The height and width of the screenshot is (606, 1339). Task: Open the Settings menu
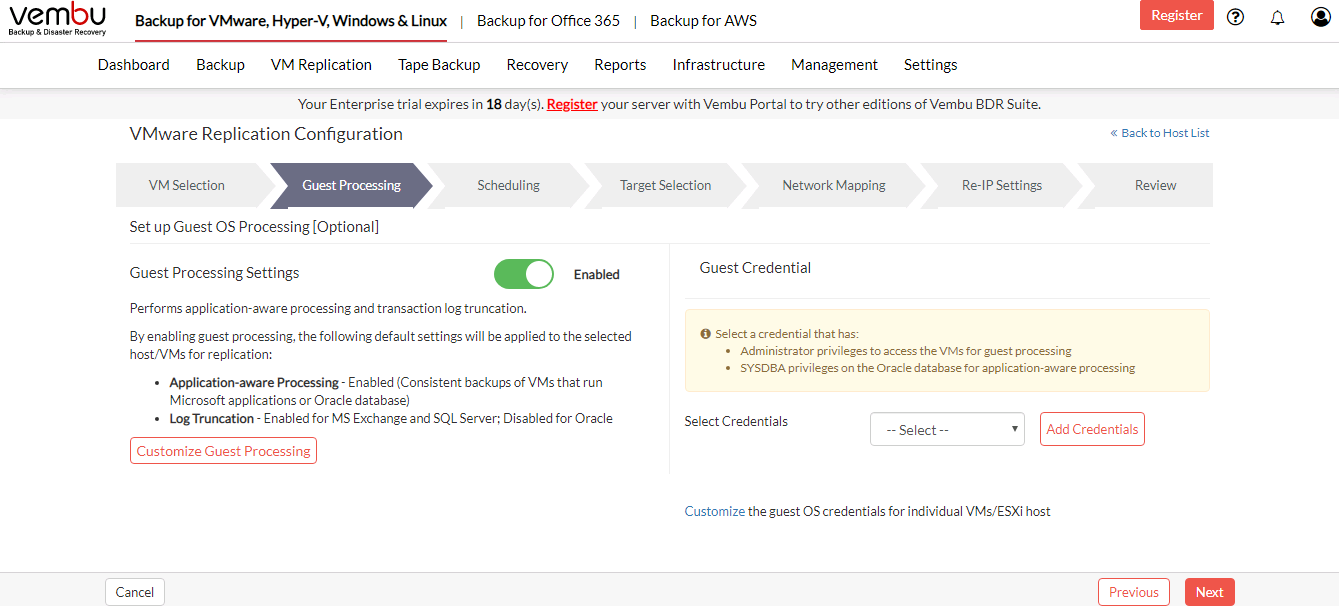931,65
